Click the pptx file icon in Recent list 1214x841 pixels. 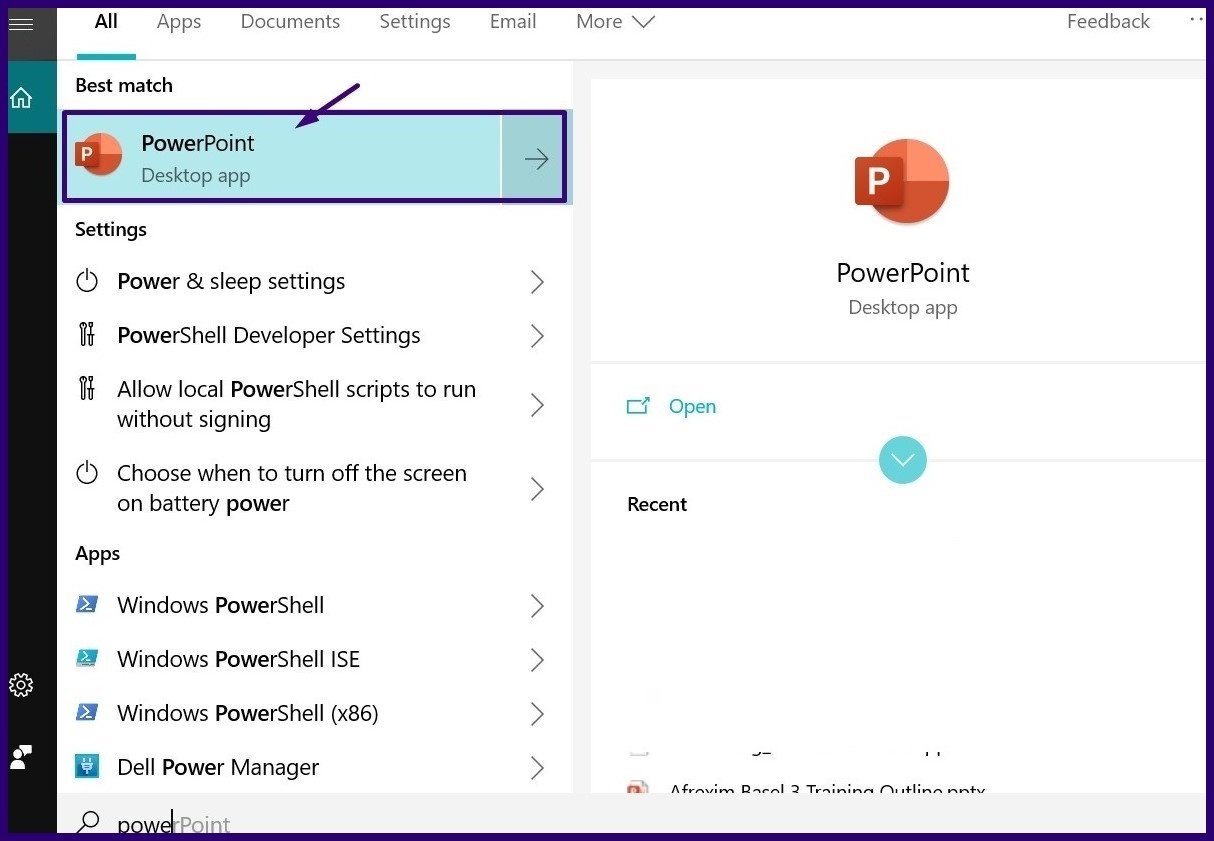coord(638,789)
